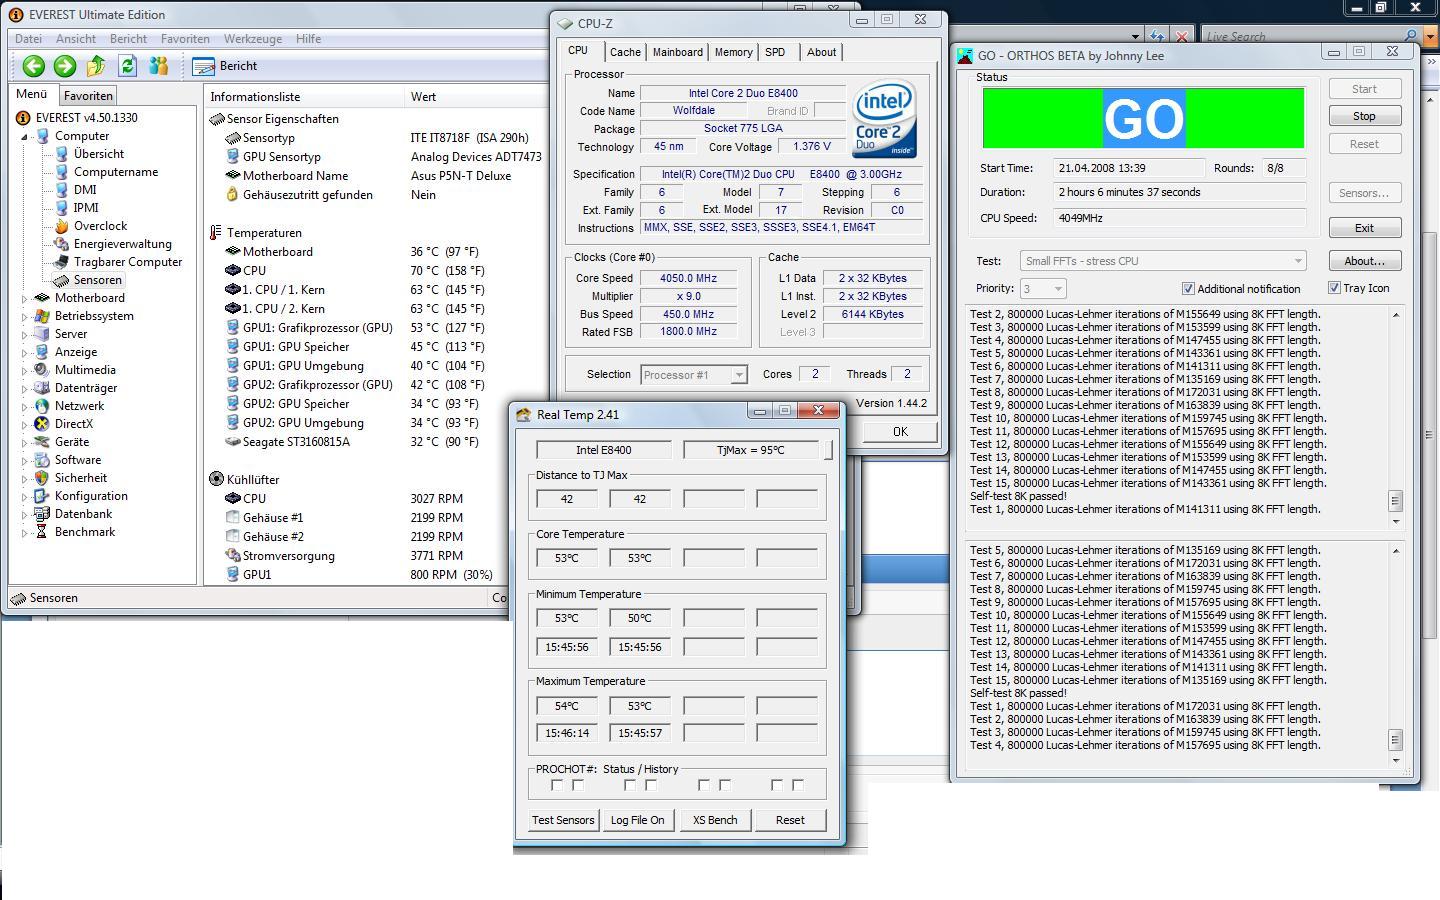Click the green Back arrow in EVEREST toolbar
1440x900 pixels.
33,66
